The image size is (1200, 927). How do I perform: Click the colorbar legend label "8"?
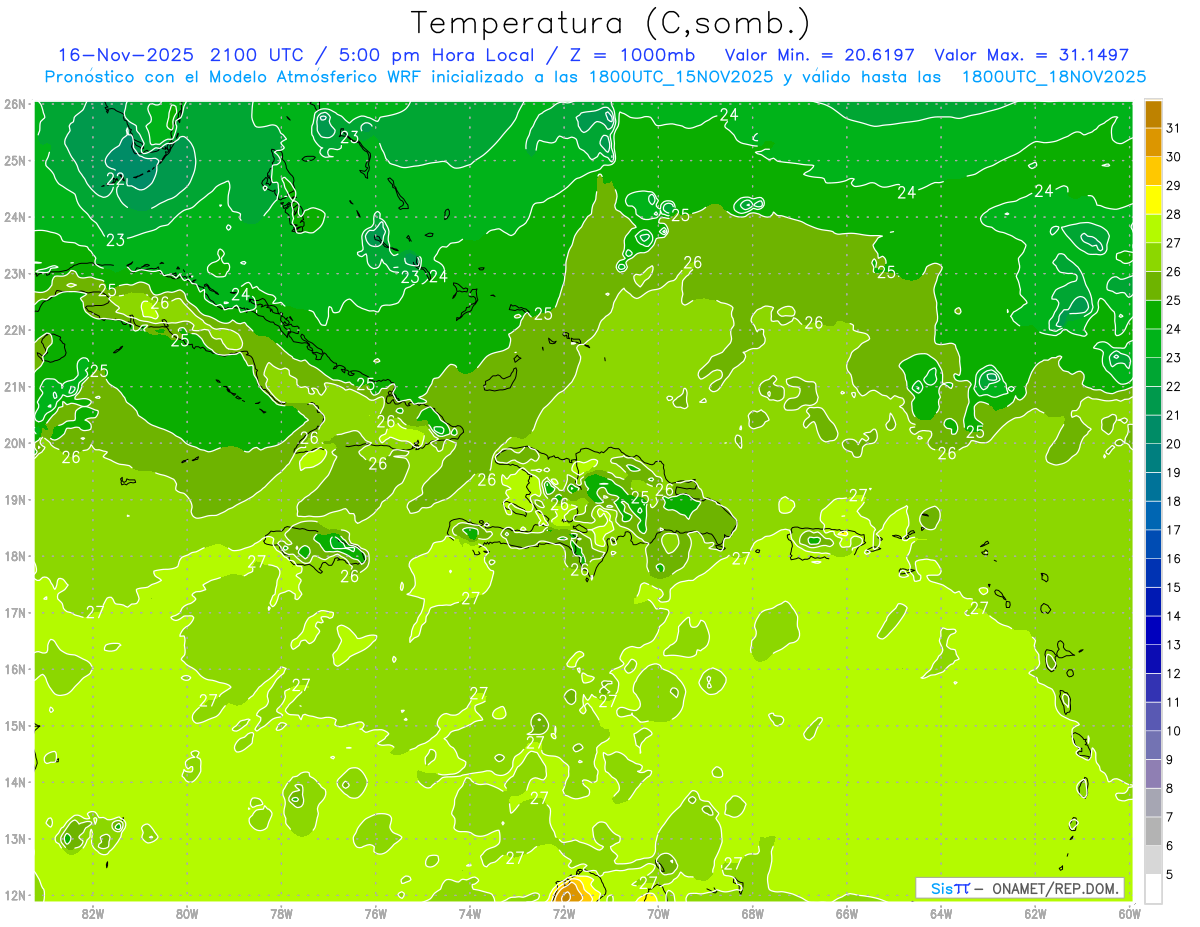coord(1170,789)
